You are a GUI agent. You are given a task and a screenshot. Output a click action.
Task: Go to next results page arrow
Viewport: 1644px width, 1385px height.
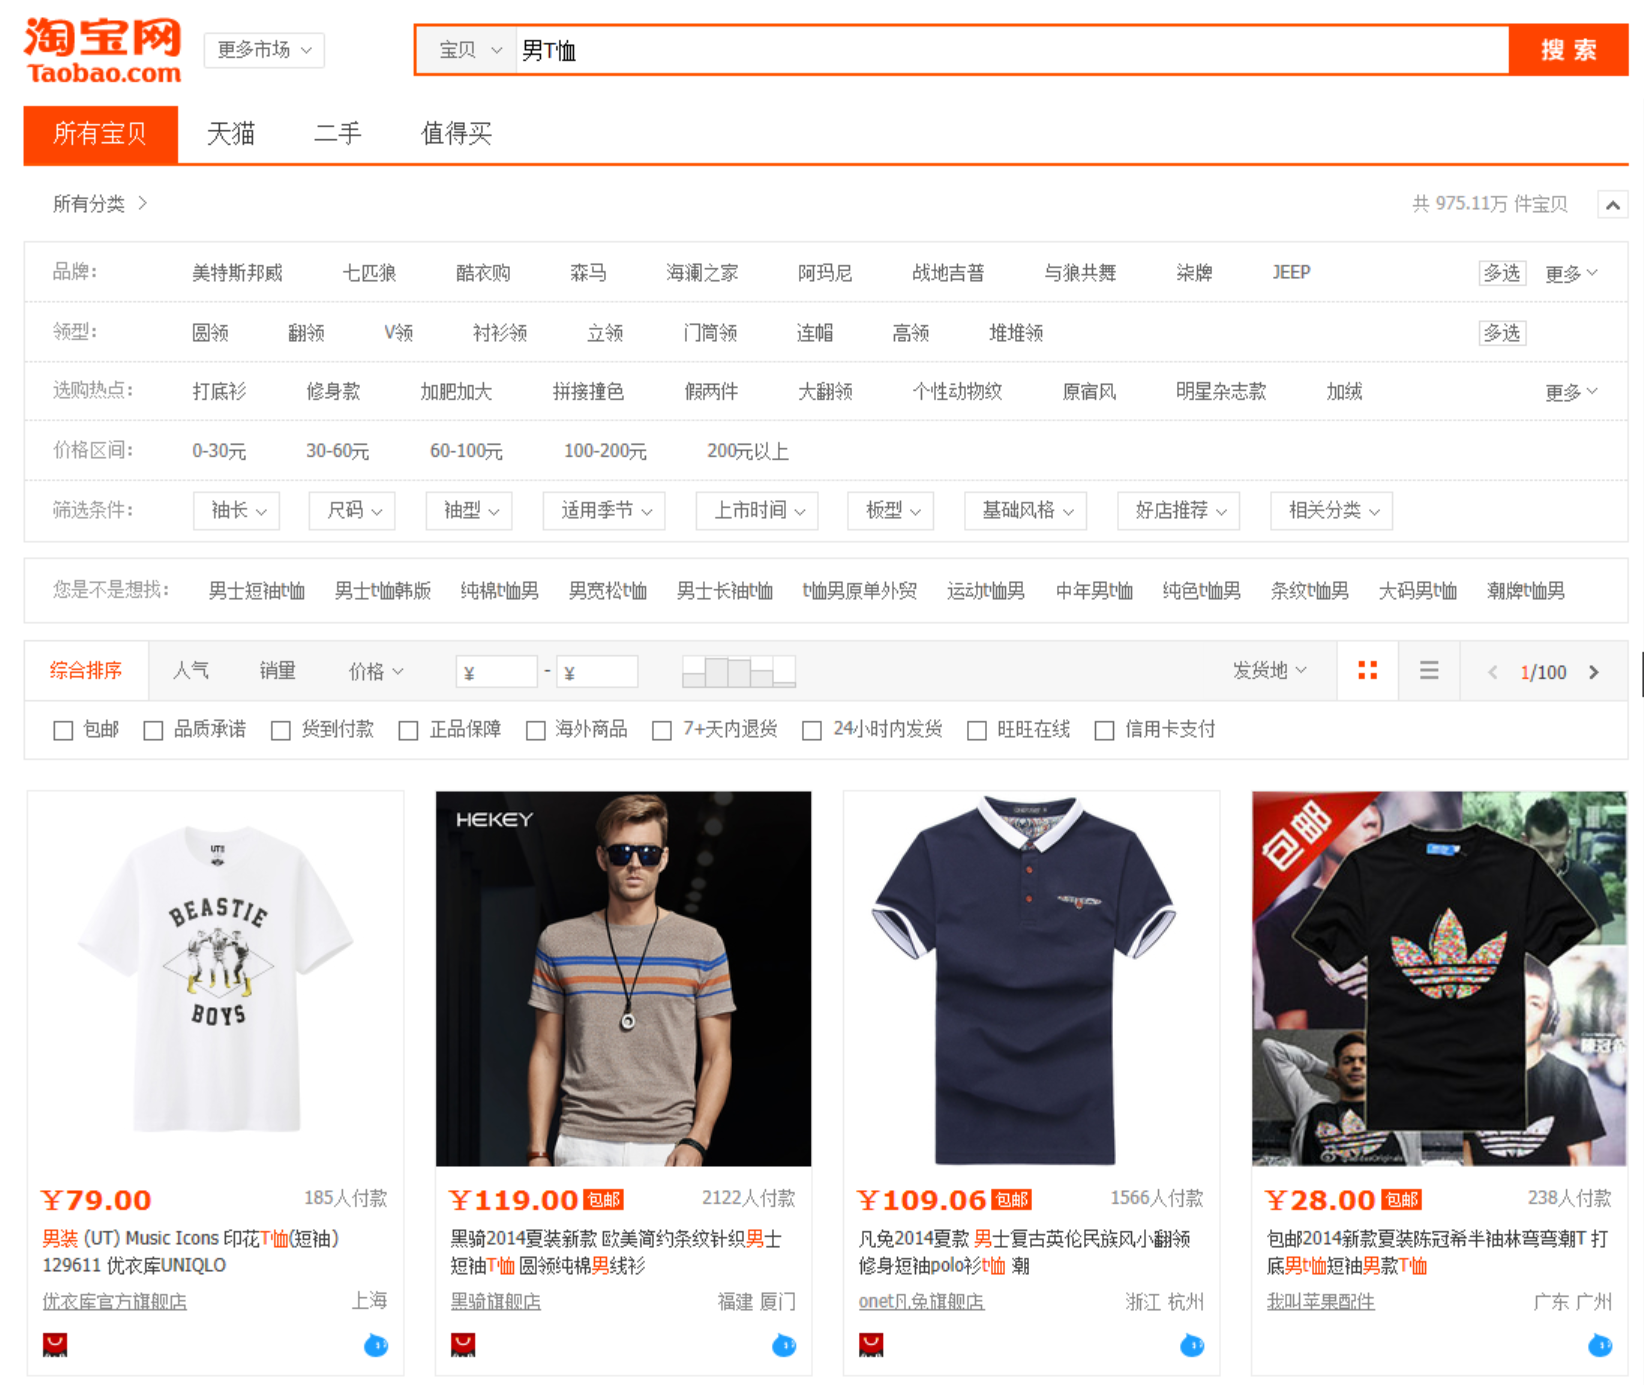pos(1594,672)
